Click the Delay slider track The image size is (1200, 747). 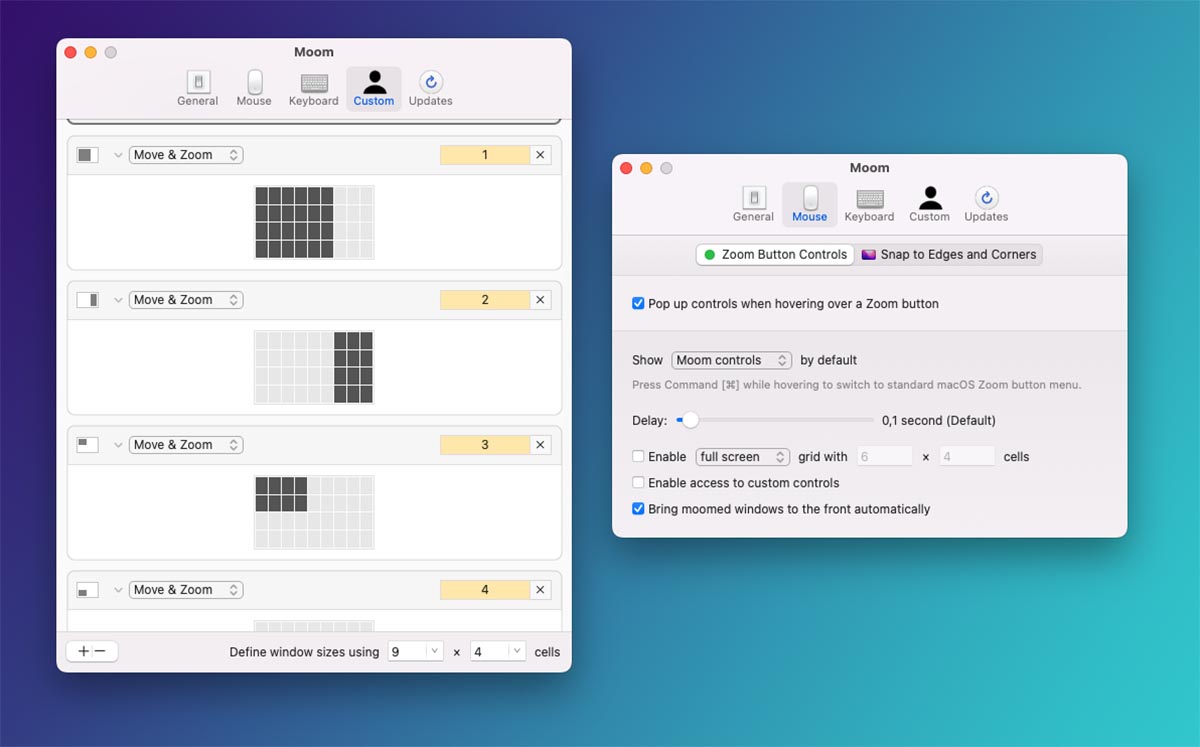[780, 420]
